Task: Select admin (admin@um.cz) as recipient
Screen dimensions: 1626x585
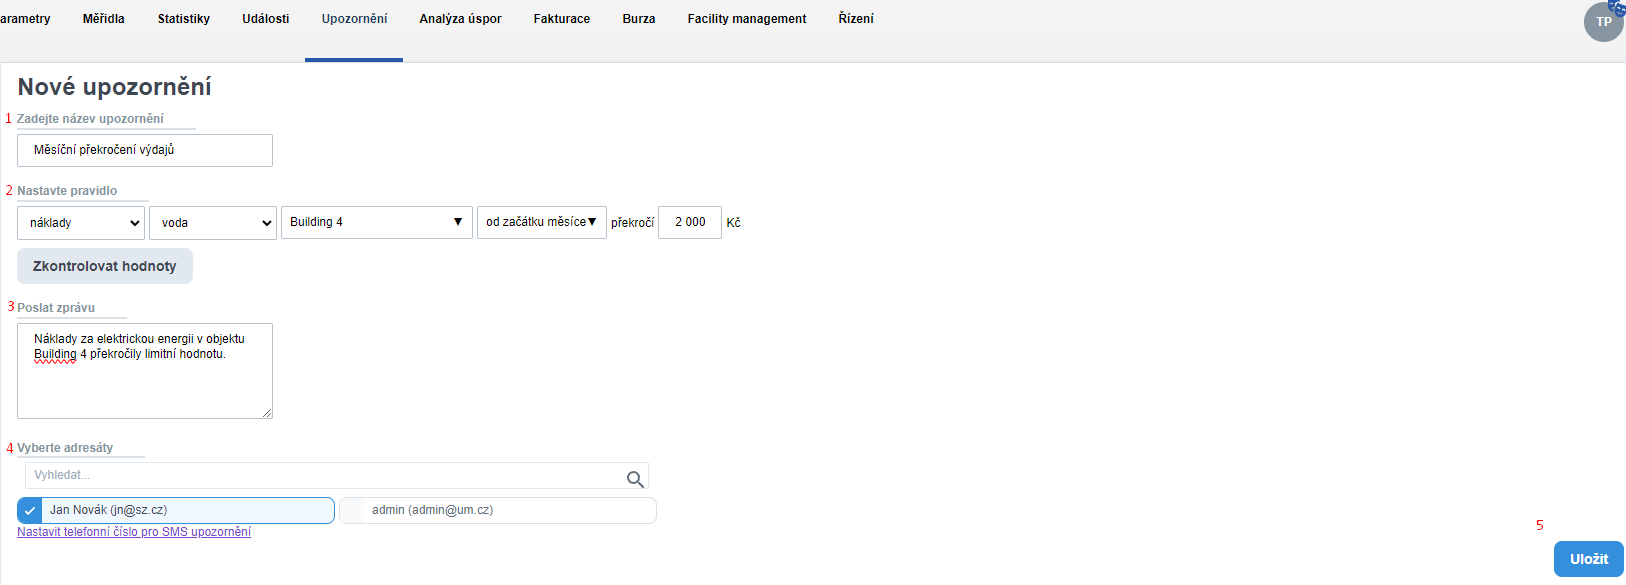Action: 353,510
